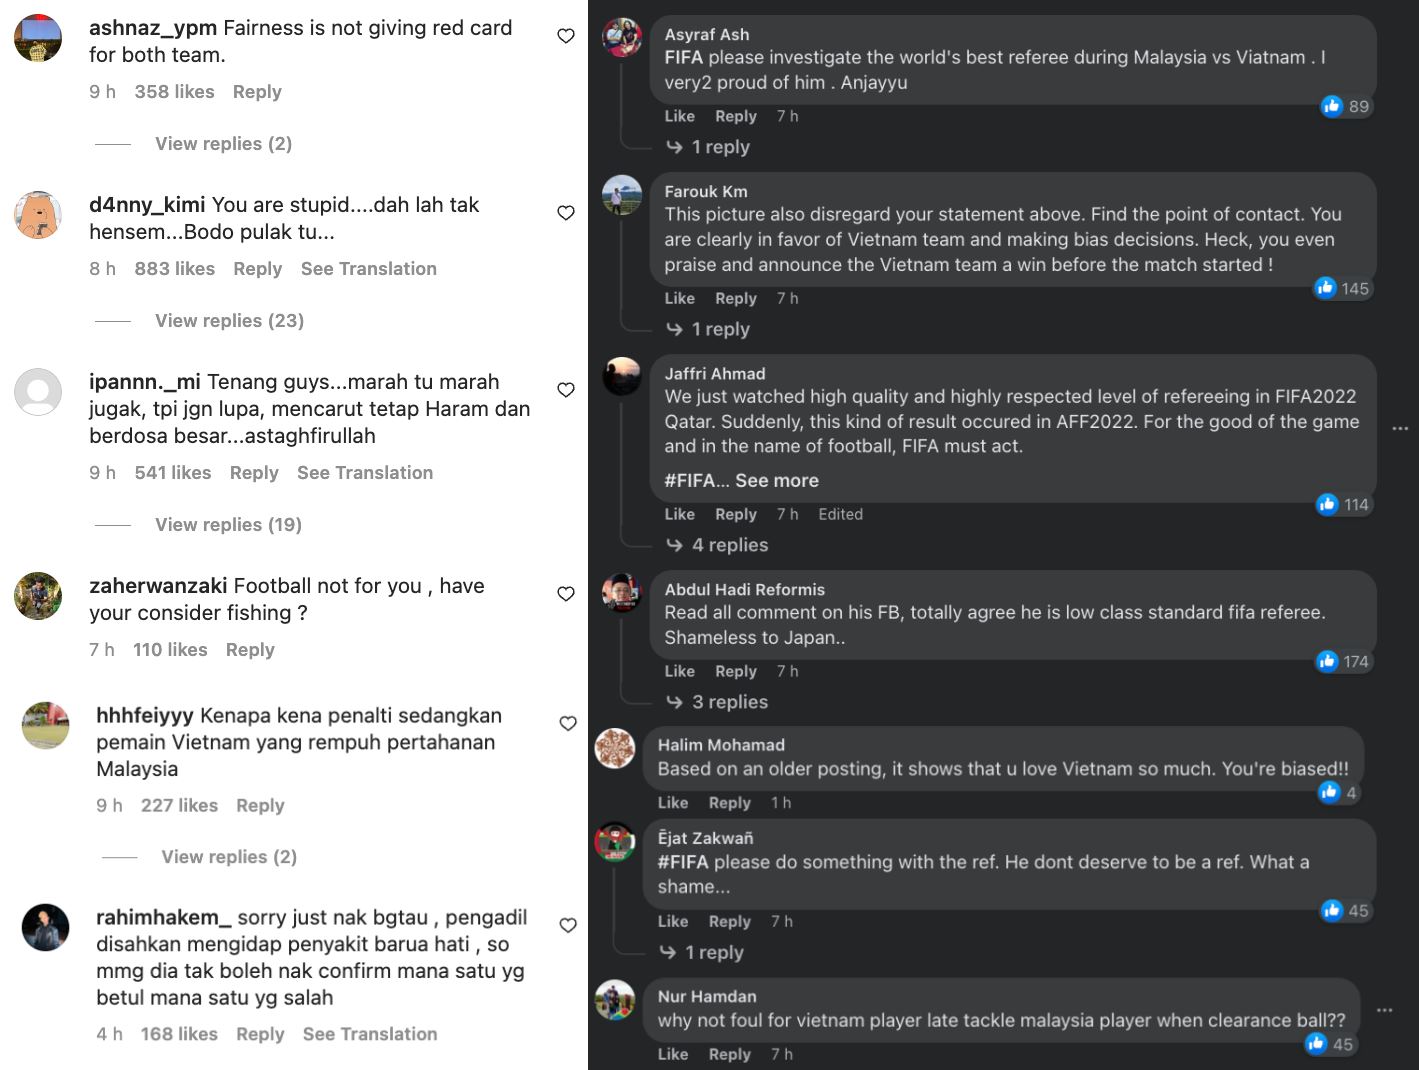Click the 145 thumbs-up badge on Farouk Km's comment
Image resolution: width=1419 pixels, height=1070 pixels.
tap(1341, 288)
